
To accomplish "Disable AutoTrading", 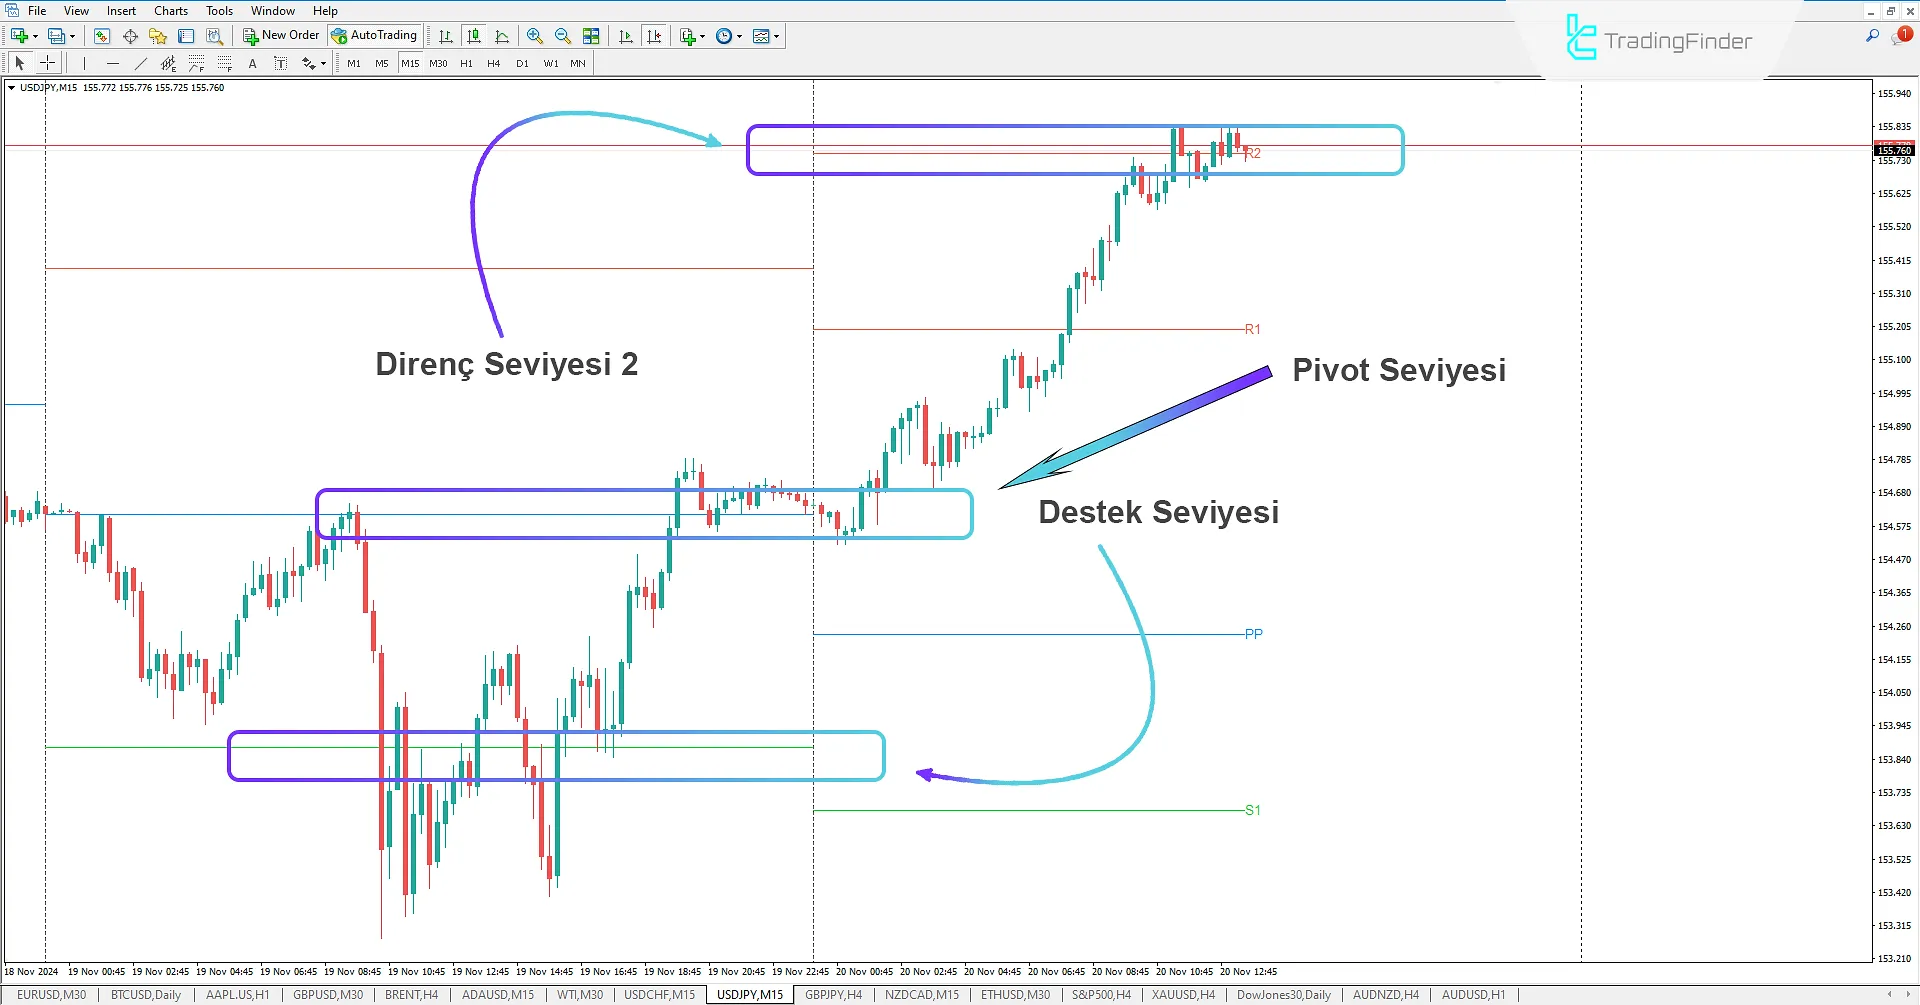I will (x=374, y=35).
